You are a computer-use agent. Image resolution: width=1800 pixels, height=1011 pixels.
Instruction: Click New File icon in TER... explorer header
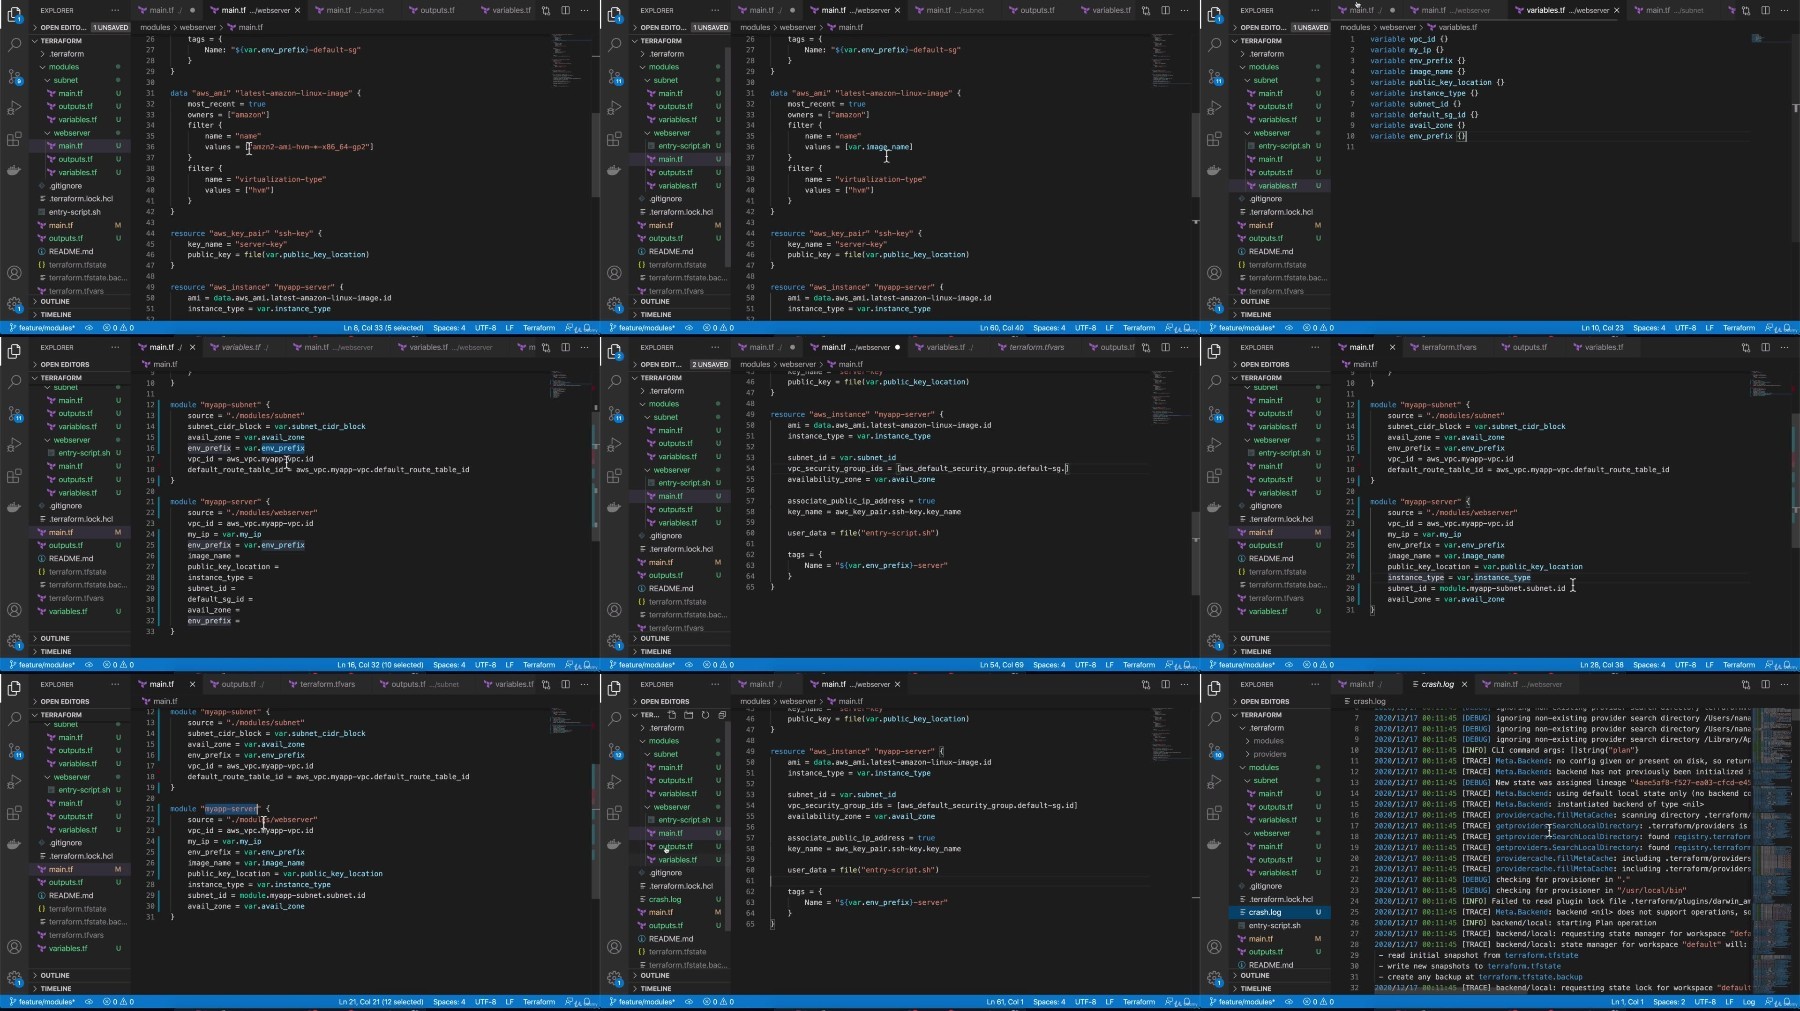(x=672, y=715)
